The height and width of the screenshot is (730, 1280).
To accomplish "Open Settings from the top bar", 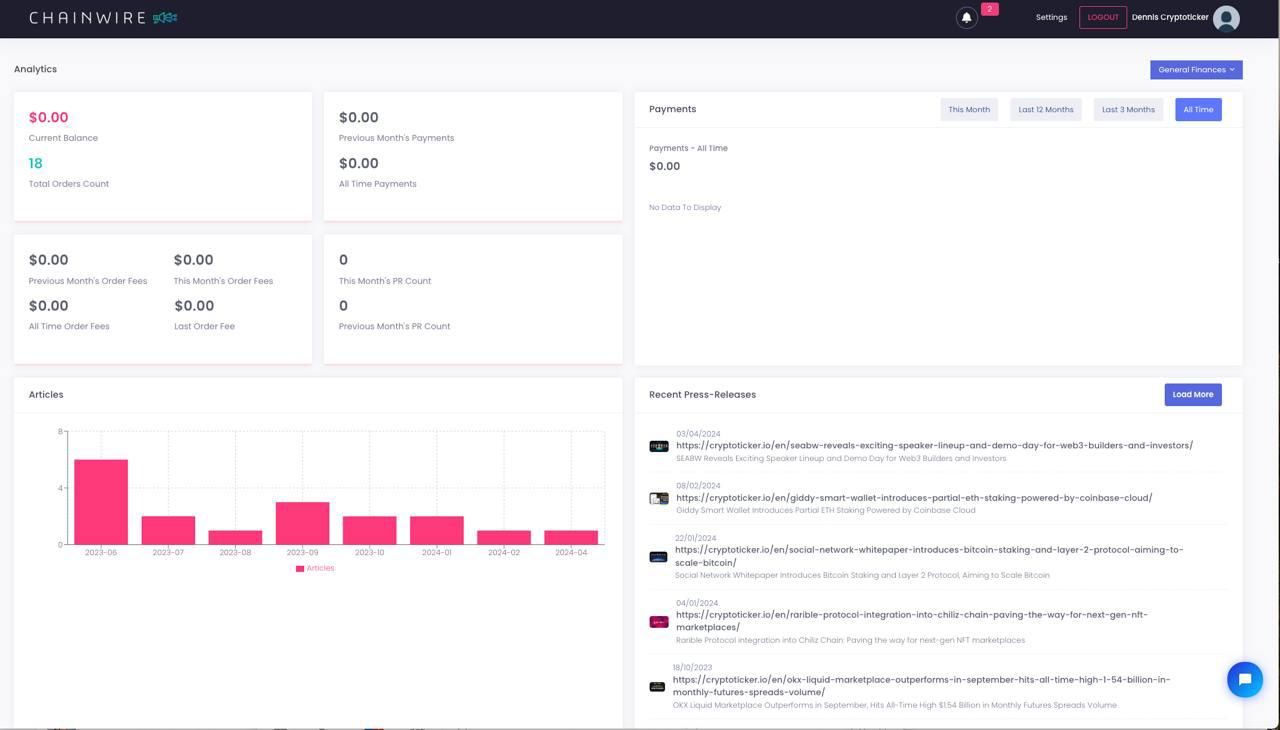I will 1051,18.
